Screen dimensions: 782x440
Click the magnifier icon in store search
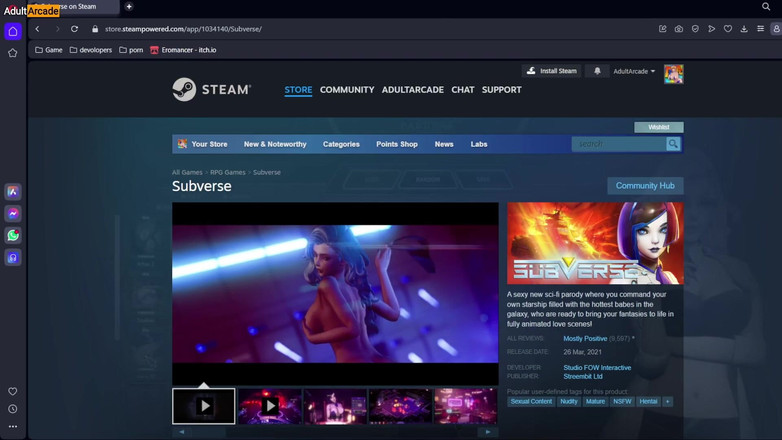pyautogui.click(x=673, y=144)
